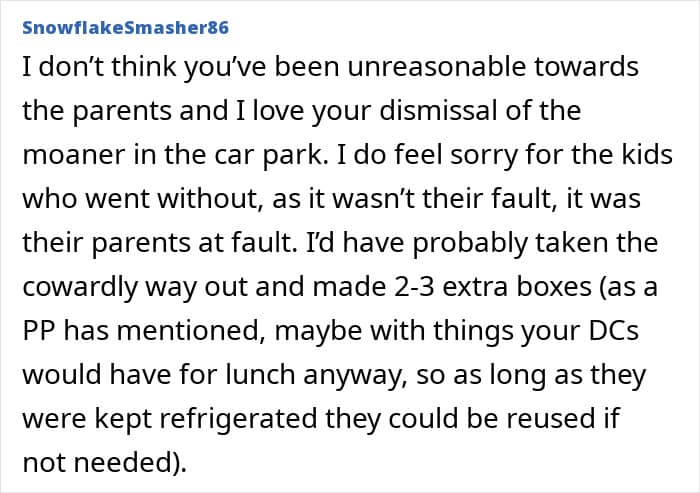700x493 pixels.
Task: Click the word "refrigerated" in the comment
Action: point(238,418)
